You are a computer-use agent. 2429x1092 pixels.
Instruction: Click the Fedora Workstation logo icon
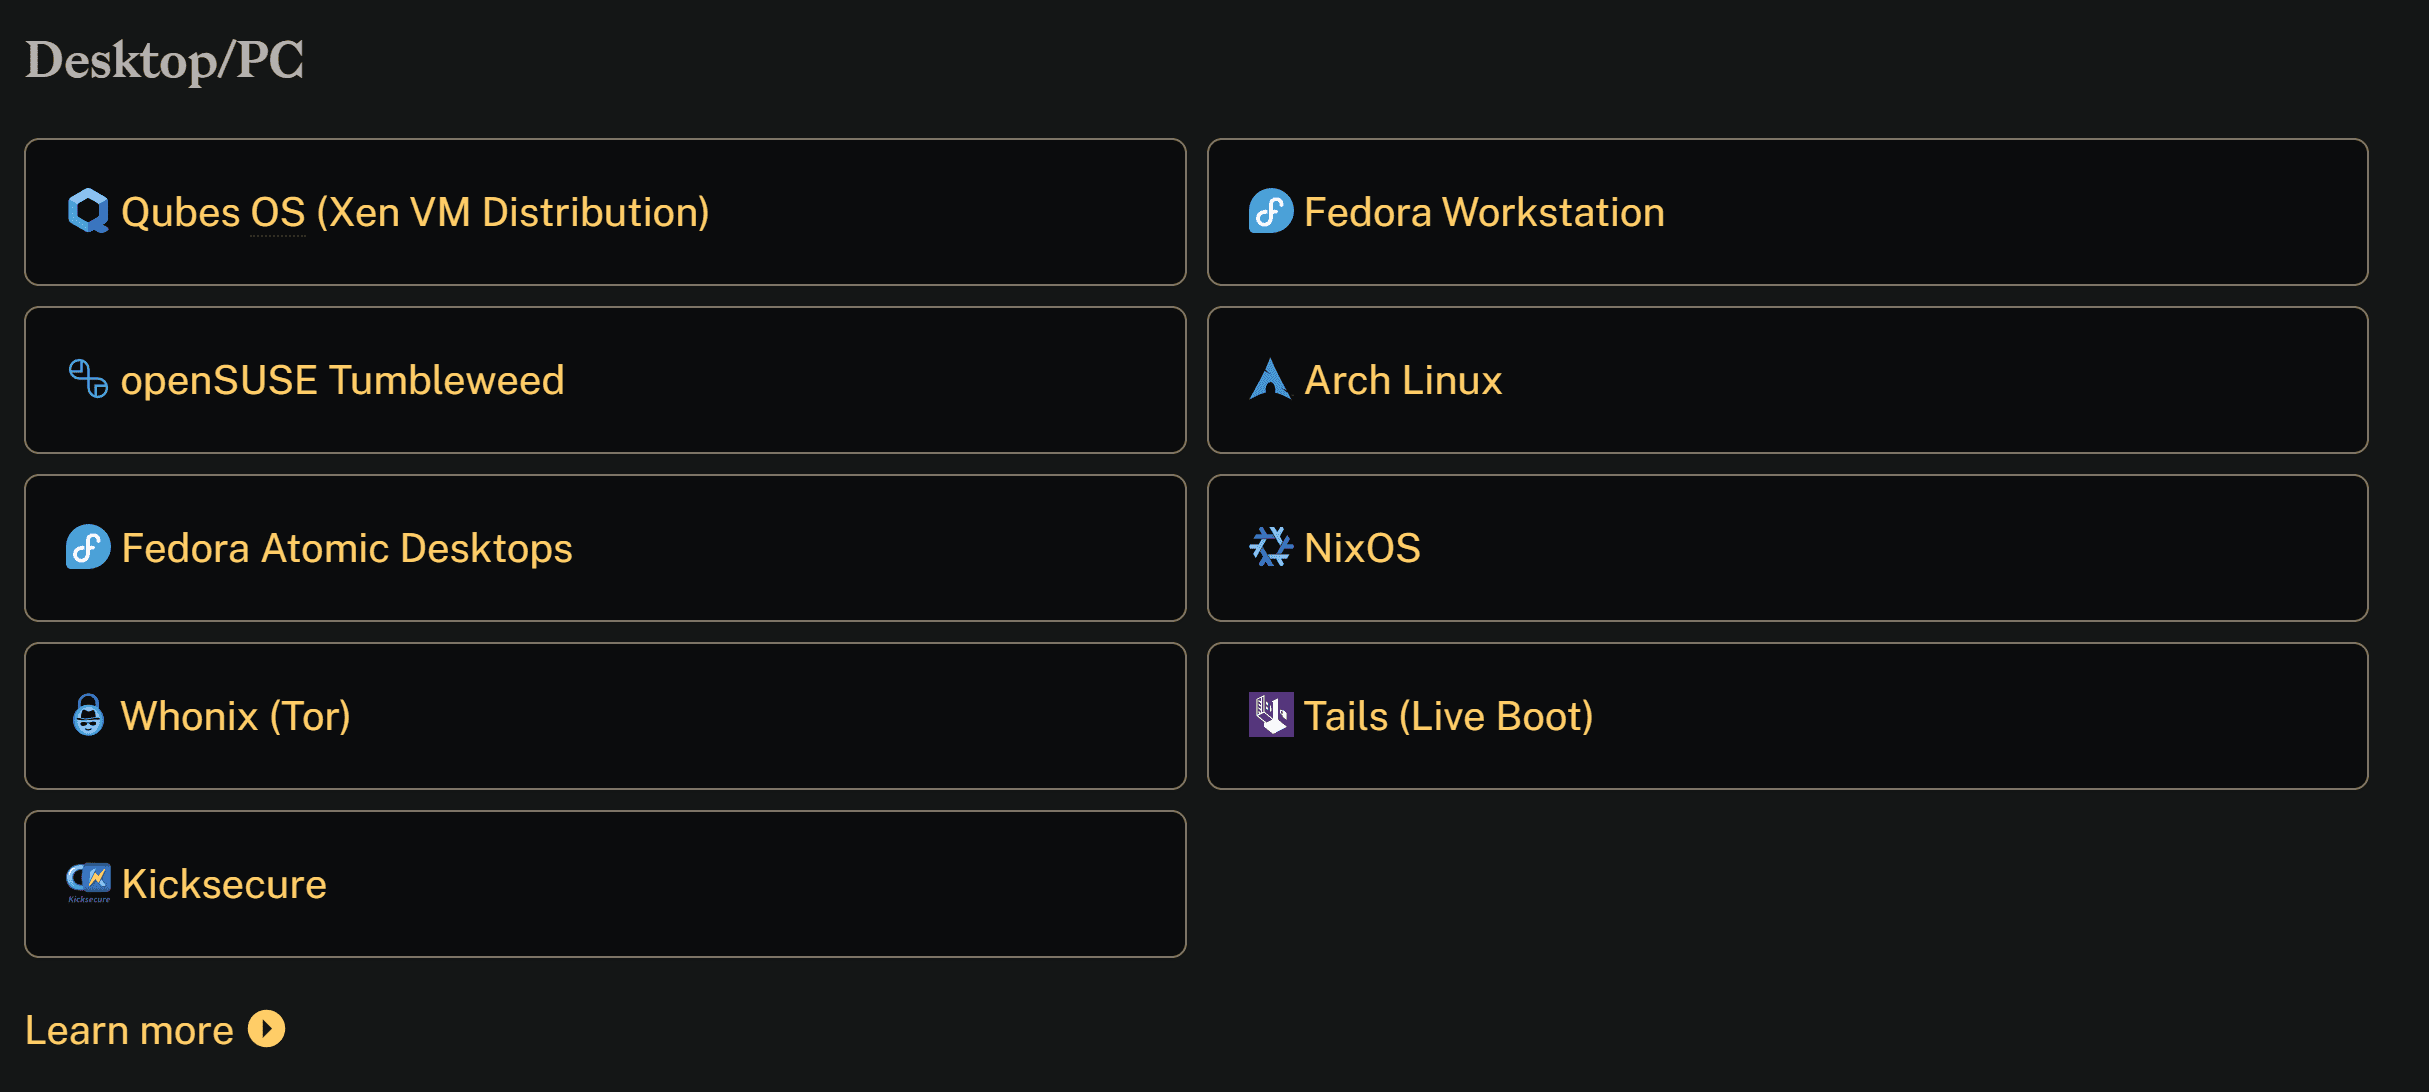(x=1270, y=211)
